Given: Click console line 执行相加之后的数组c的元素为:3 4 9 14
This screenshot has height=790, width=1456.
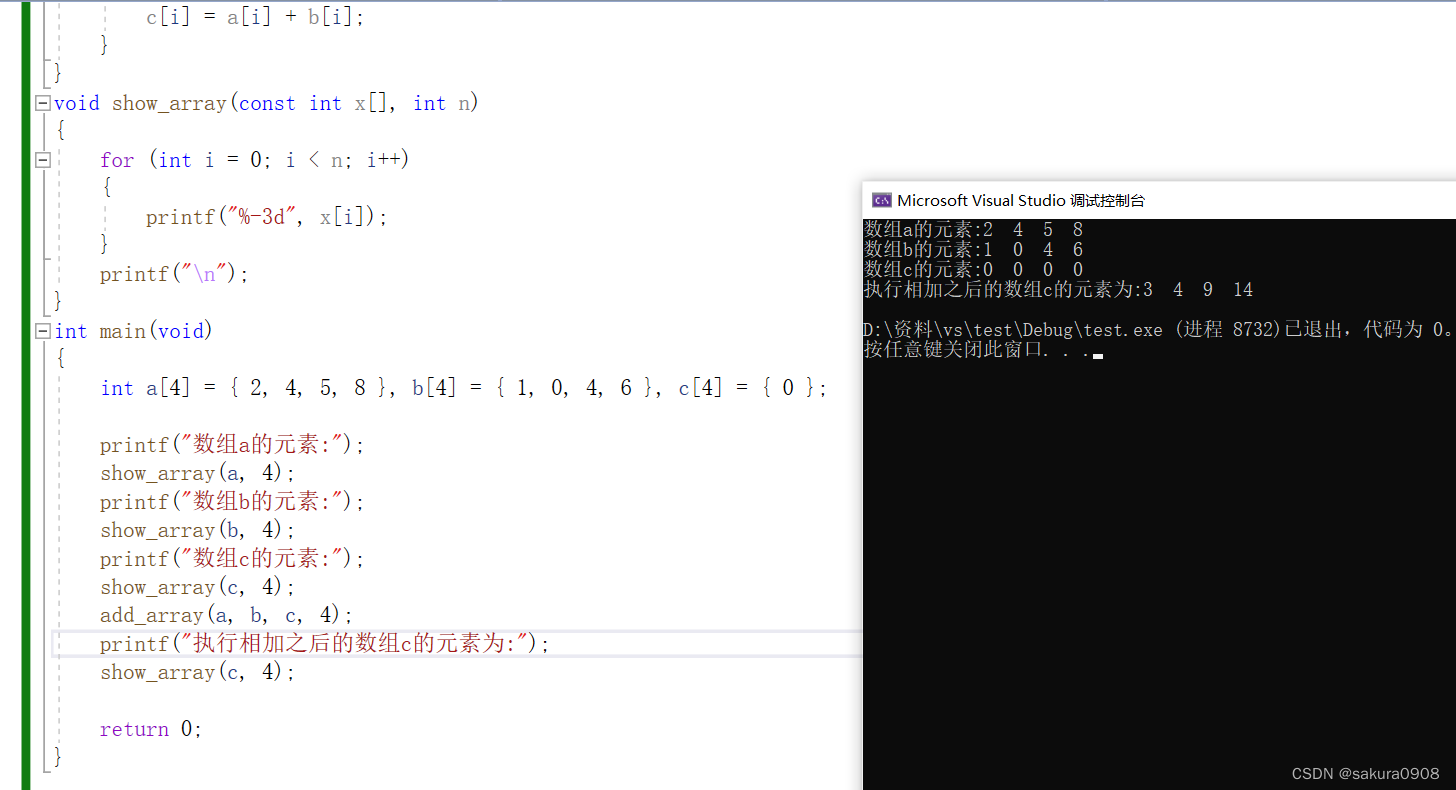Looking at the screenshot, I should point(1059,290).
